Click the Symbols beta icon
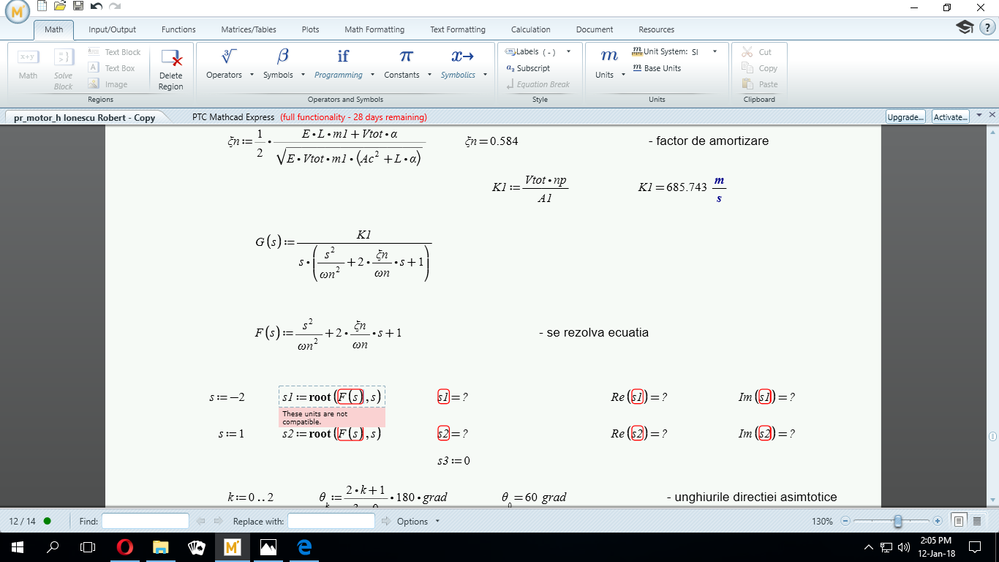This screenshot has height=562, width=999. click(283, 57)
